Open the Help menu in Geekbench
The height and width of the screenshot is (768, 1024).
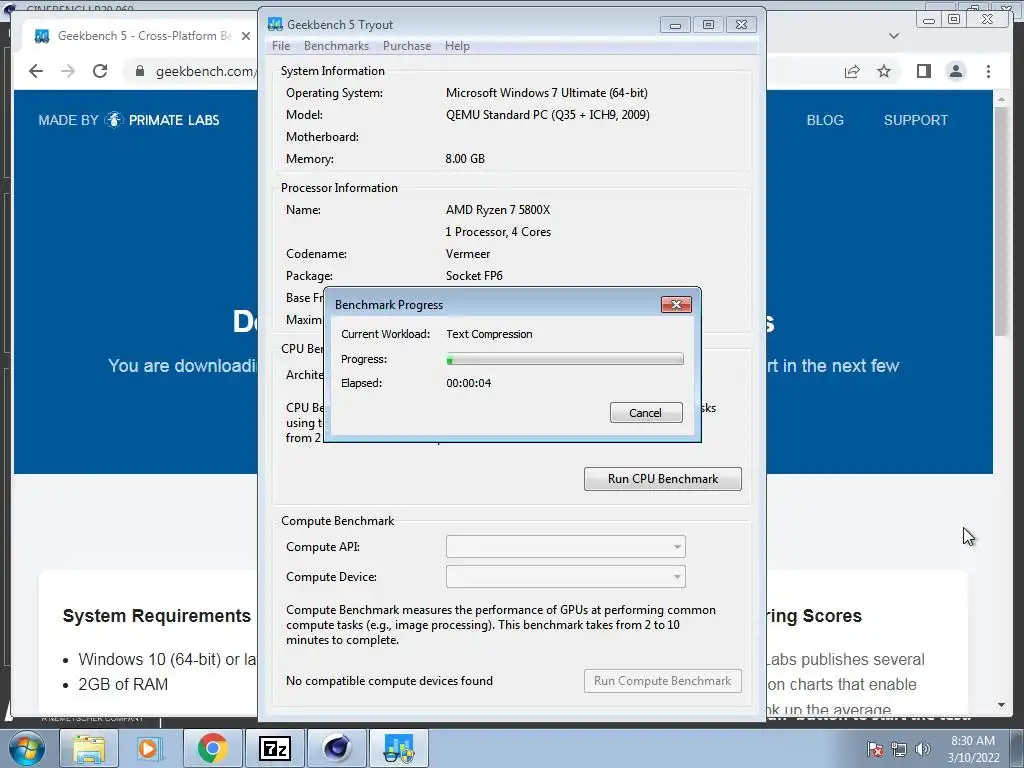[x=457, y=46]
